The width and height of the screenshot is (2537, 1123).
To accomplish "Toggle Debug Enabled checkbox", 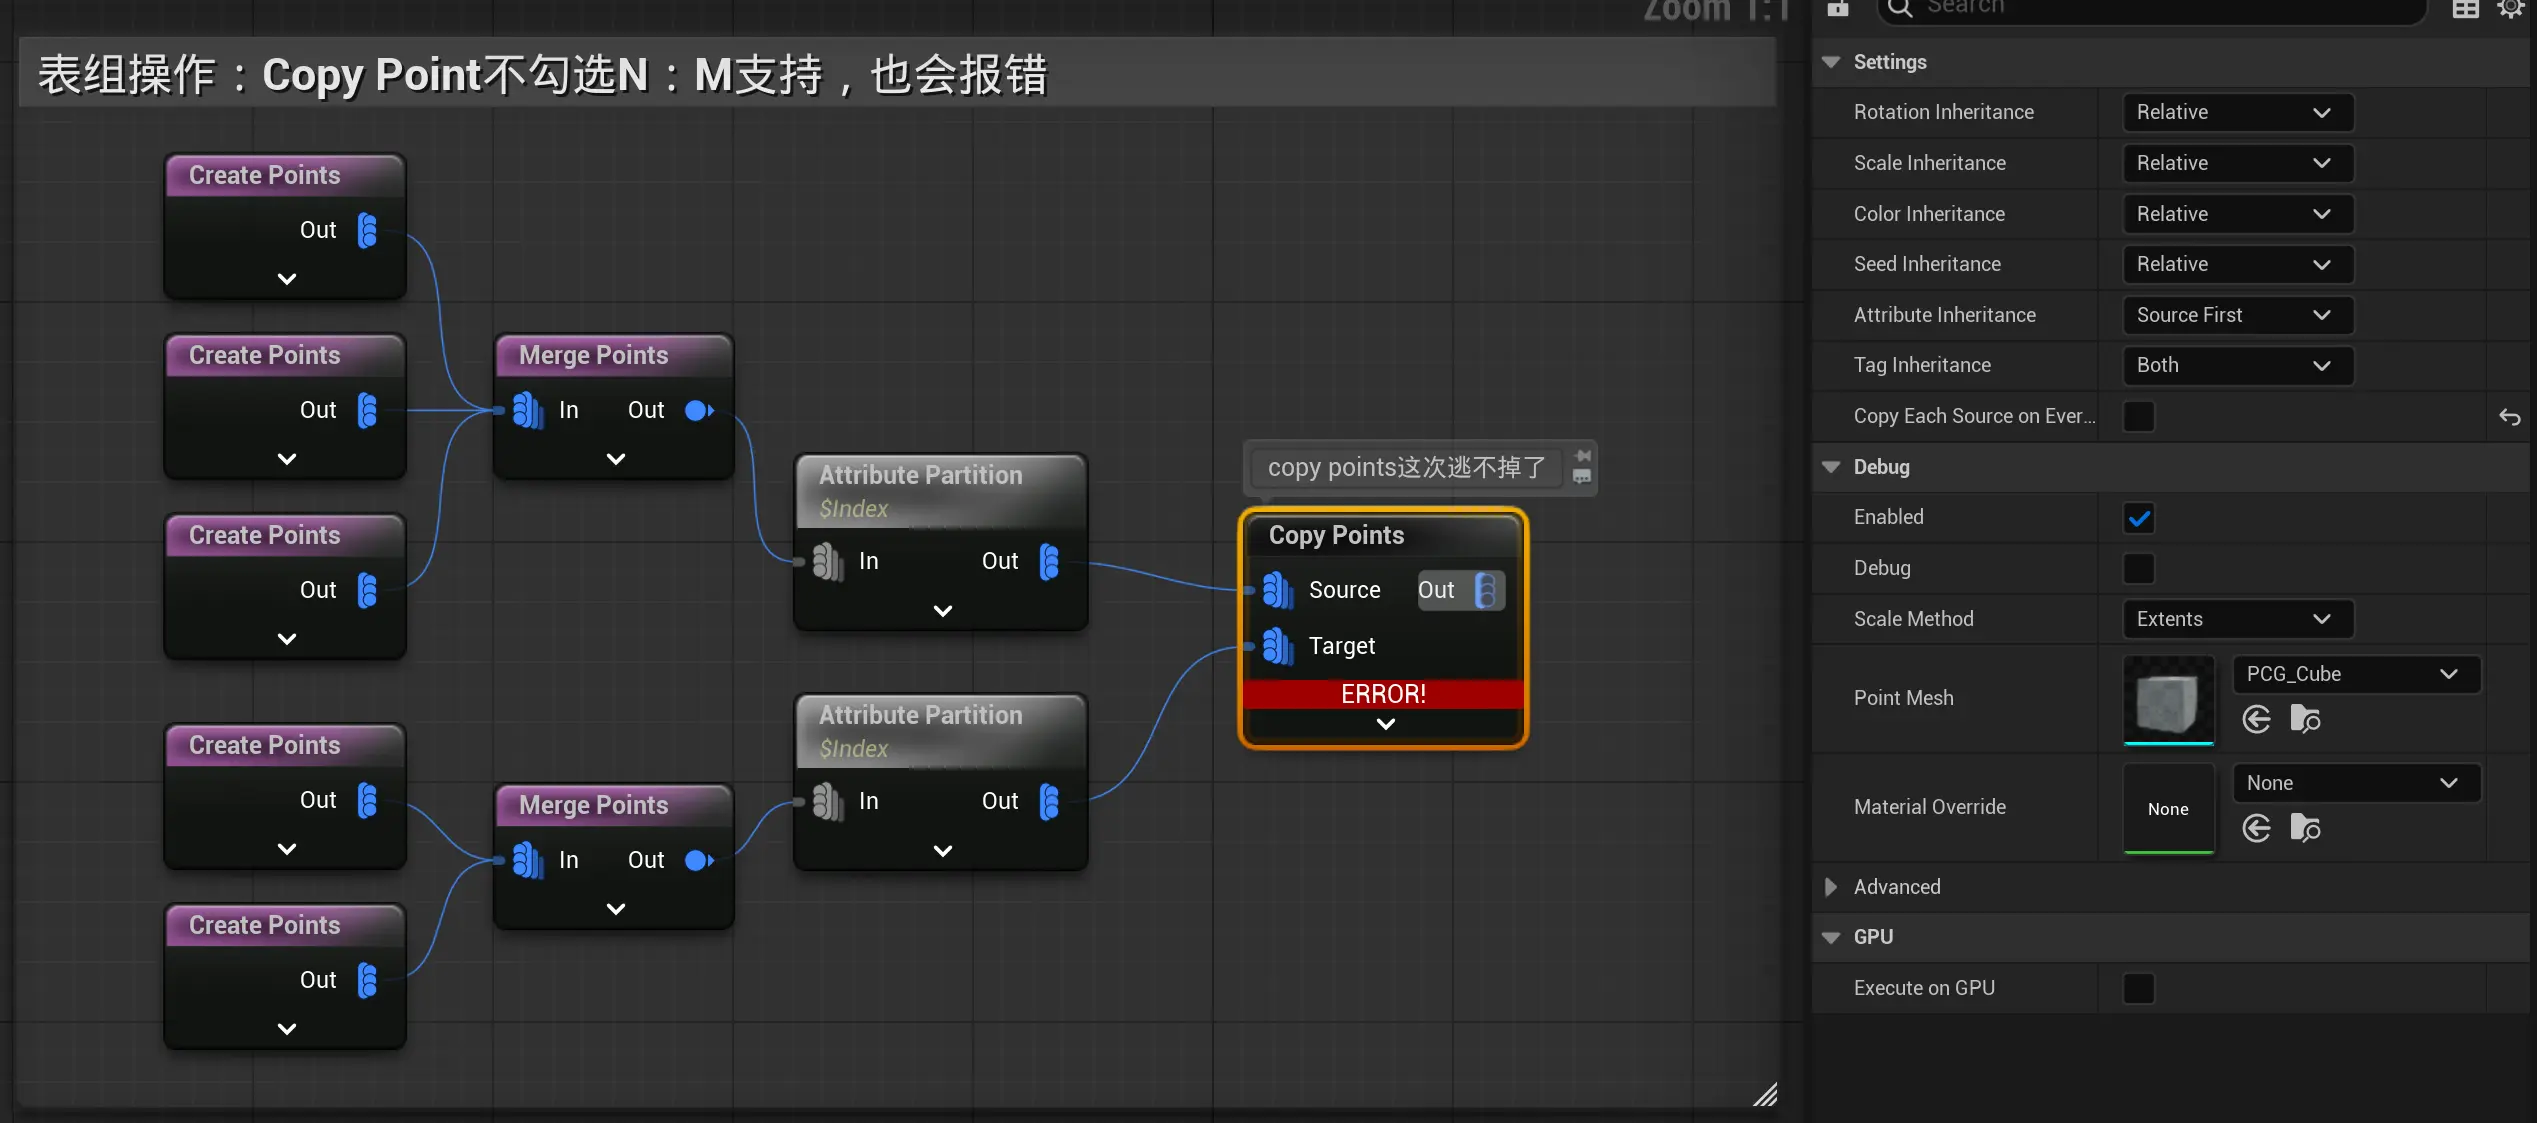I will pyautogui.click(x=2138, y=518).
